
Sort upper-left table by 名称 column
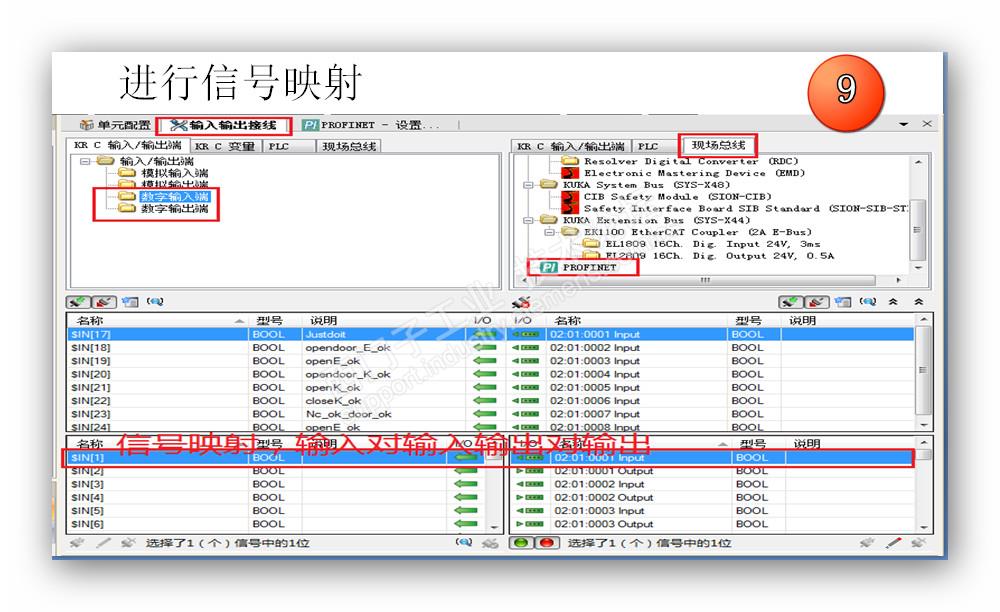158,320
